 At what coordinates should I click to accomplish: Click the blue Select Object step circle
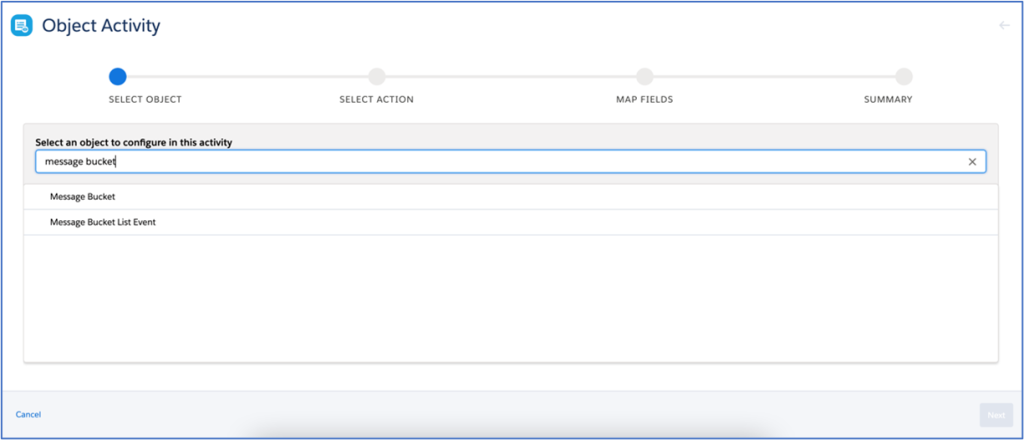pos(118,76)
